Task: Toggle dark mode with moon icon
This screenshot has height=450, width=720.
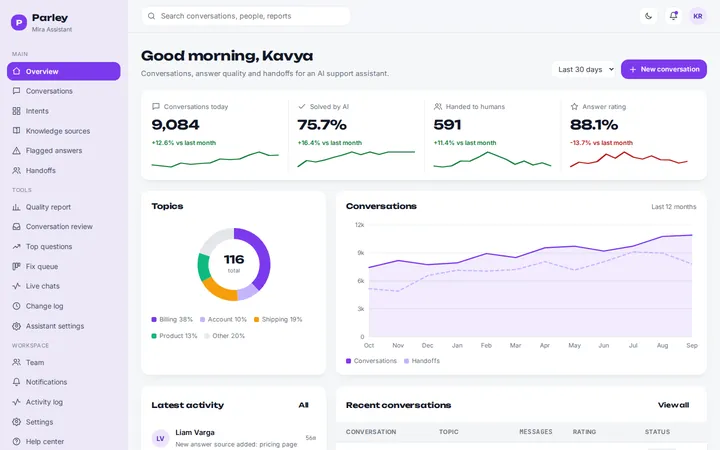Action: pos(648,16)
